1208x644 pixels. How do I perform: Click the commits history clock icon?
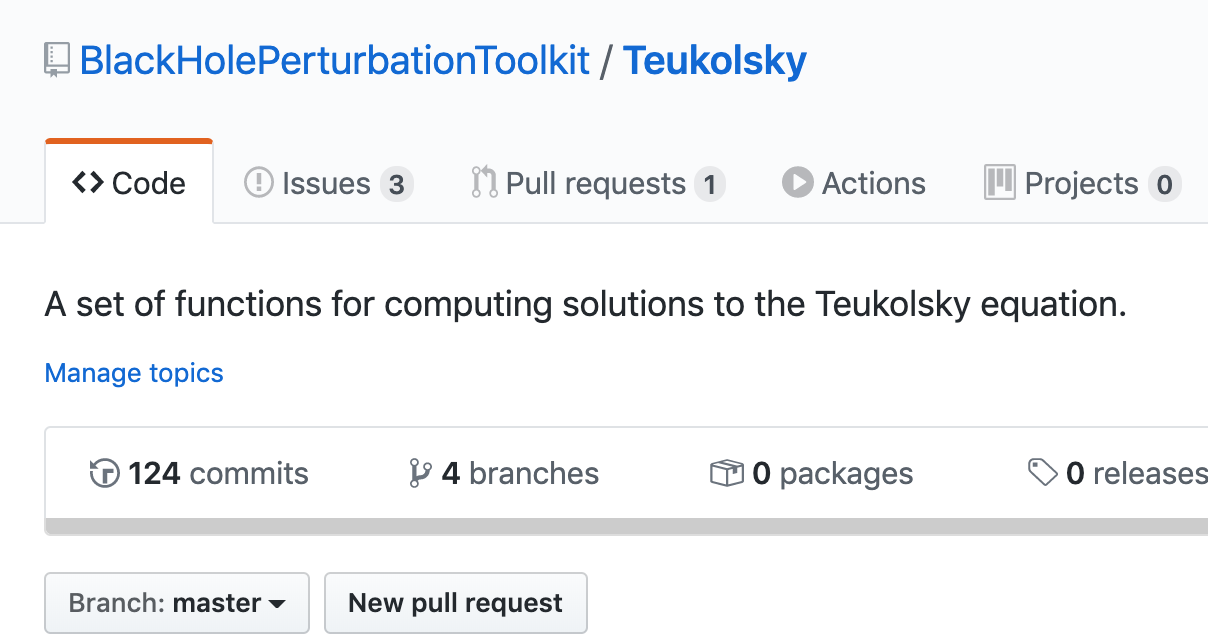pyautogui.click(x=105, y=473)
